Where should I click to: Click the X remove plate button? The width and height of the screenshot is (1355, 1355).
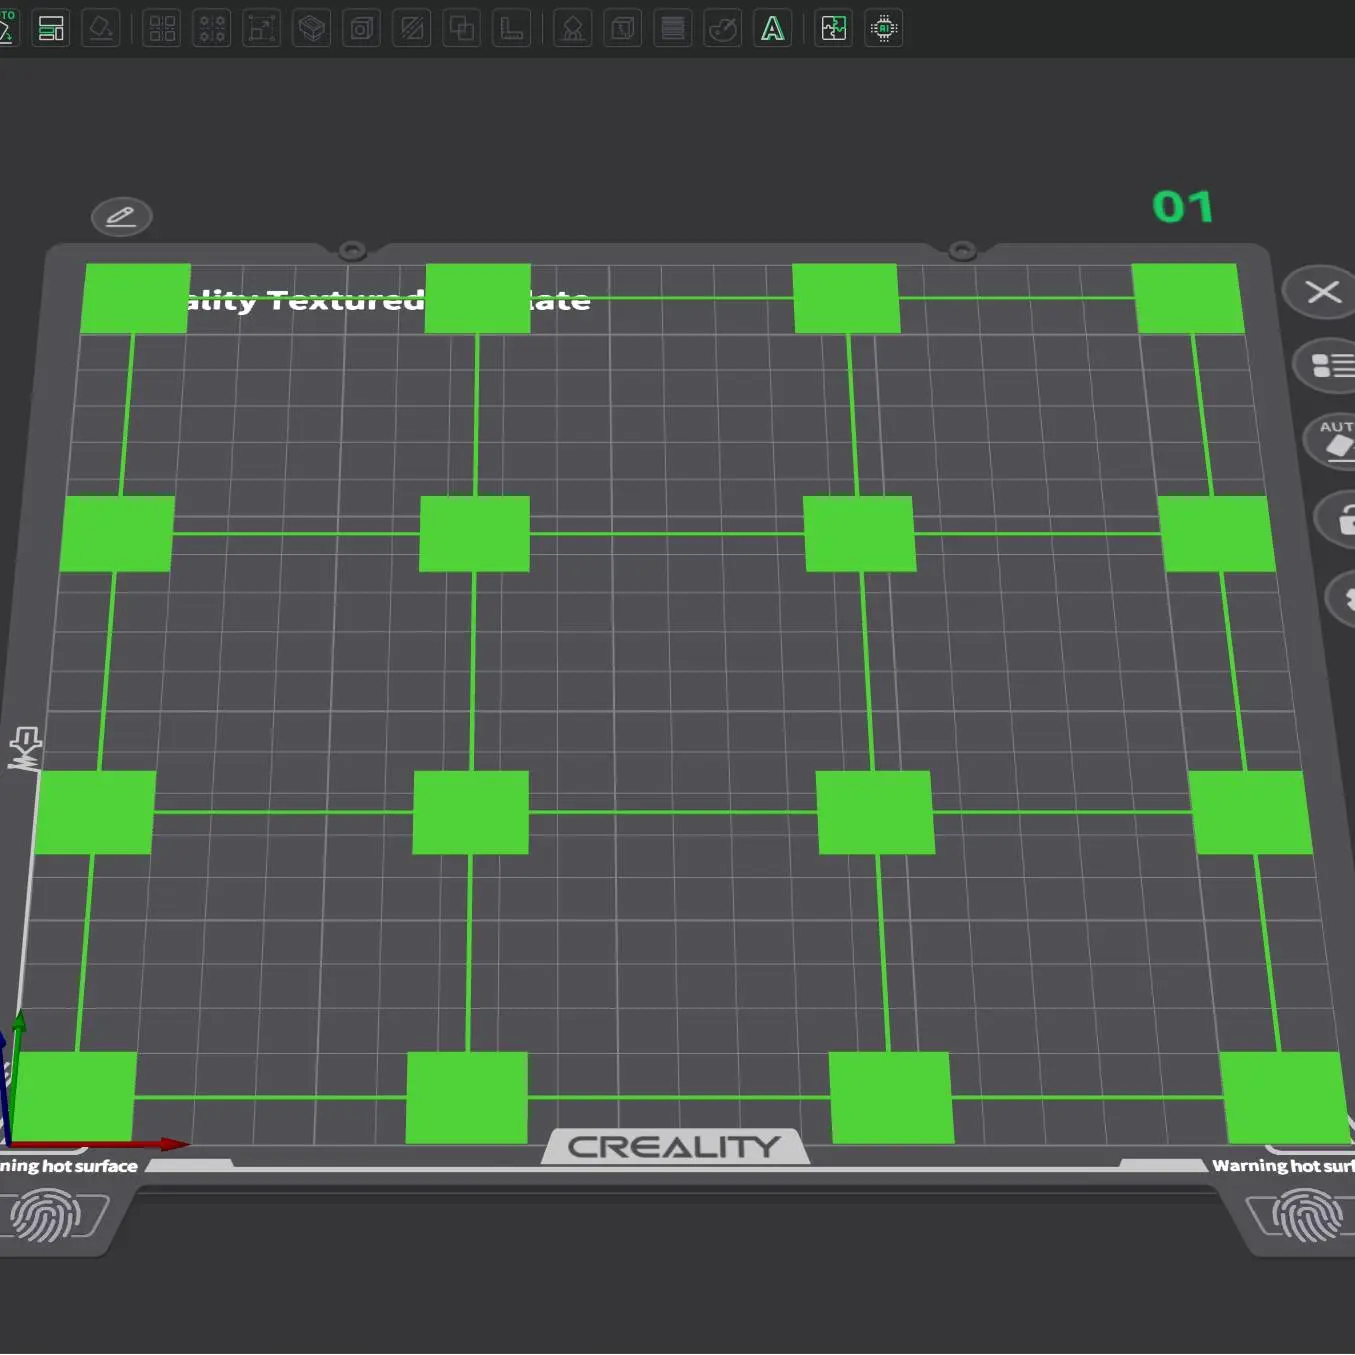tap(1321, 292)
